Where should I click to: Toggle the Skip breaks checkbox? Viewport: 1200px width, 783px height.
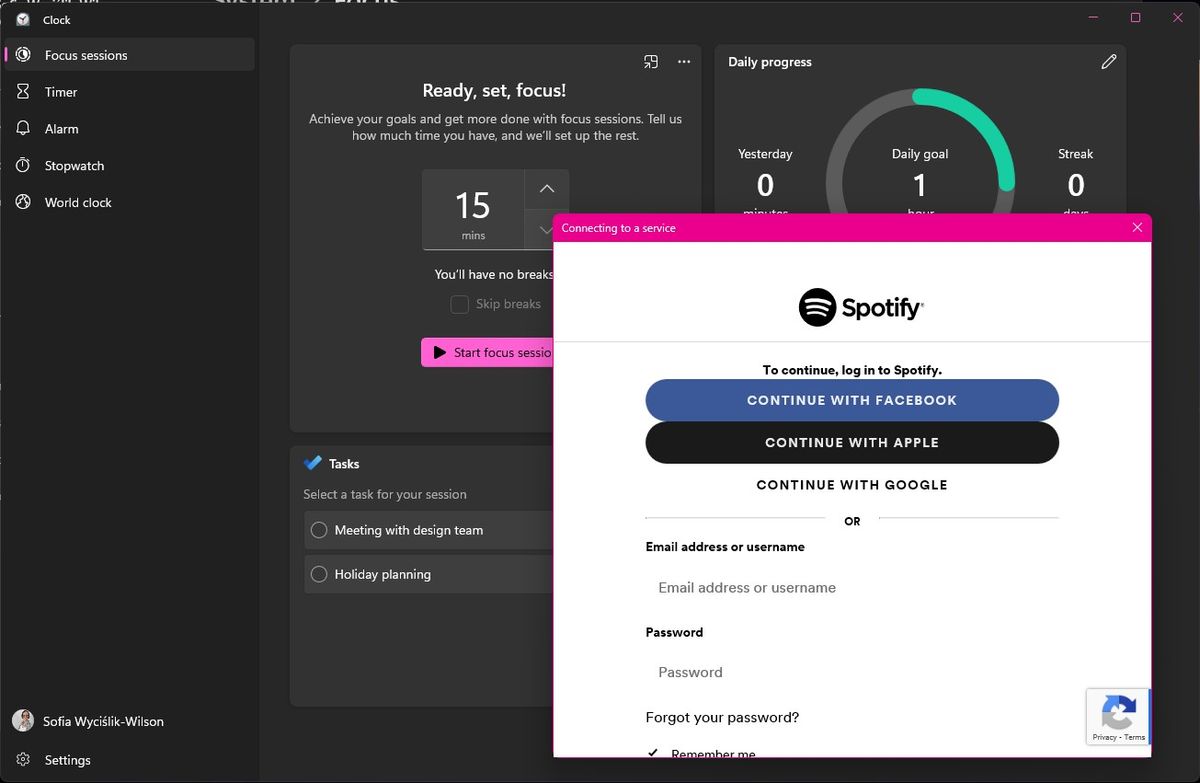point(460,305)
